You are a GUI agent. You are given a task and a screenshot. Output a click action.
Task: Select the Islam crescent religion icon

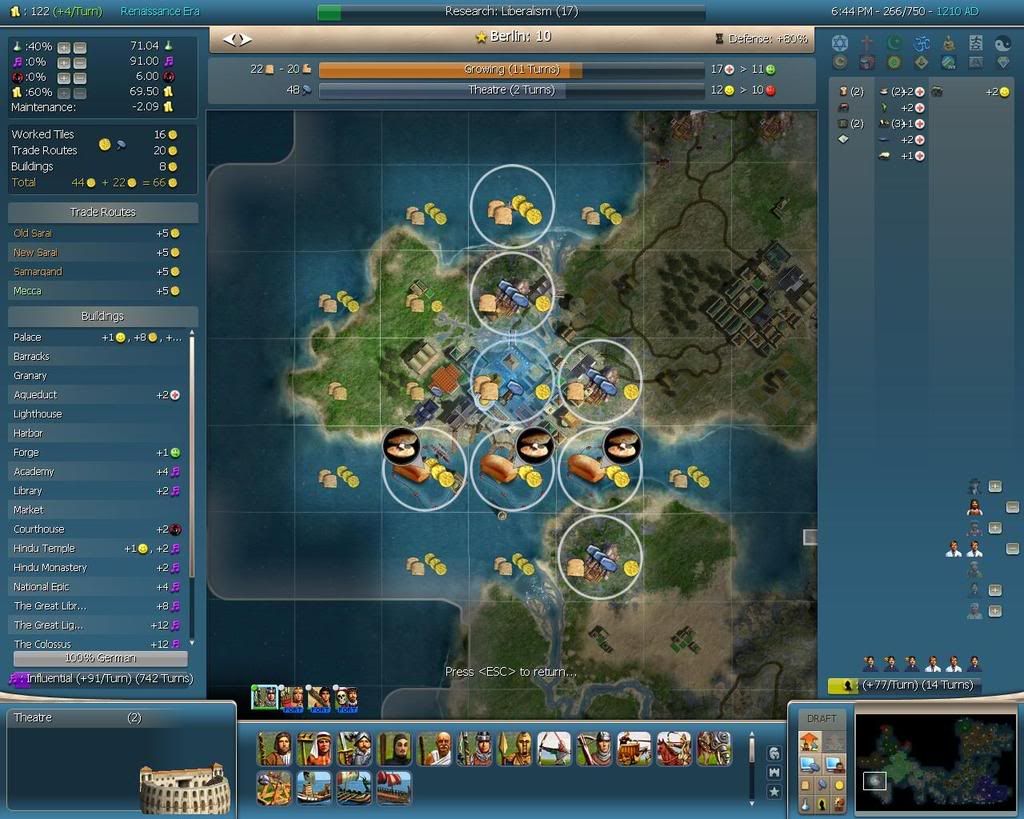click(894, 43)
